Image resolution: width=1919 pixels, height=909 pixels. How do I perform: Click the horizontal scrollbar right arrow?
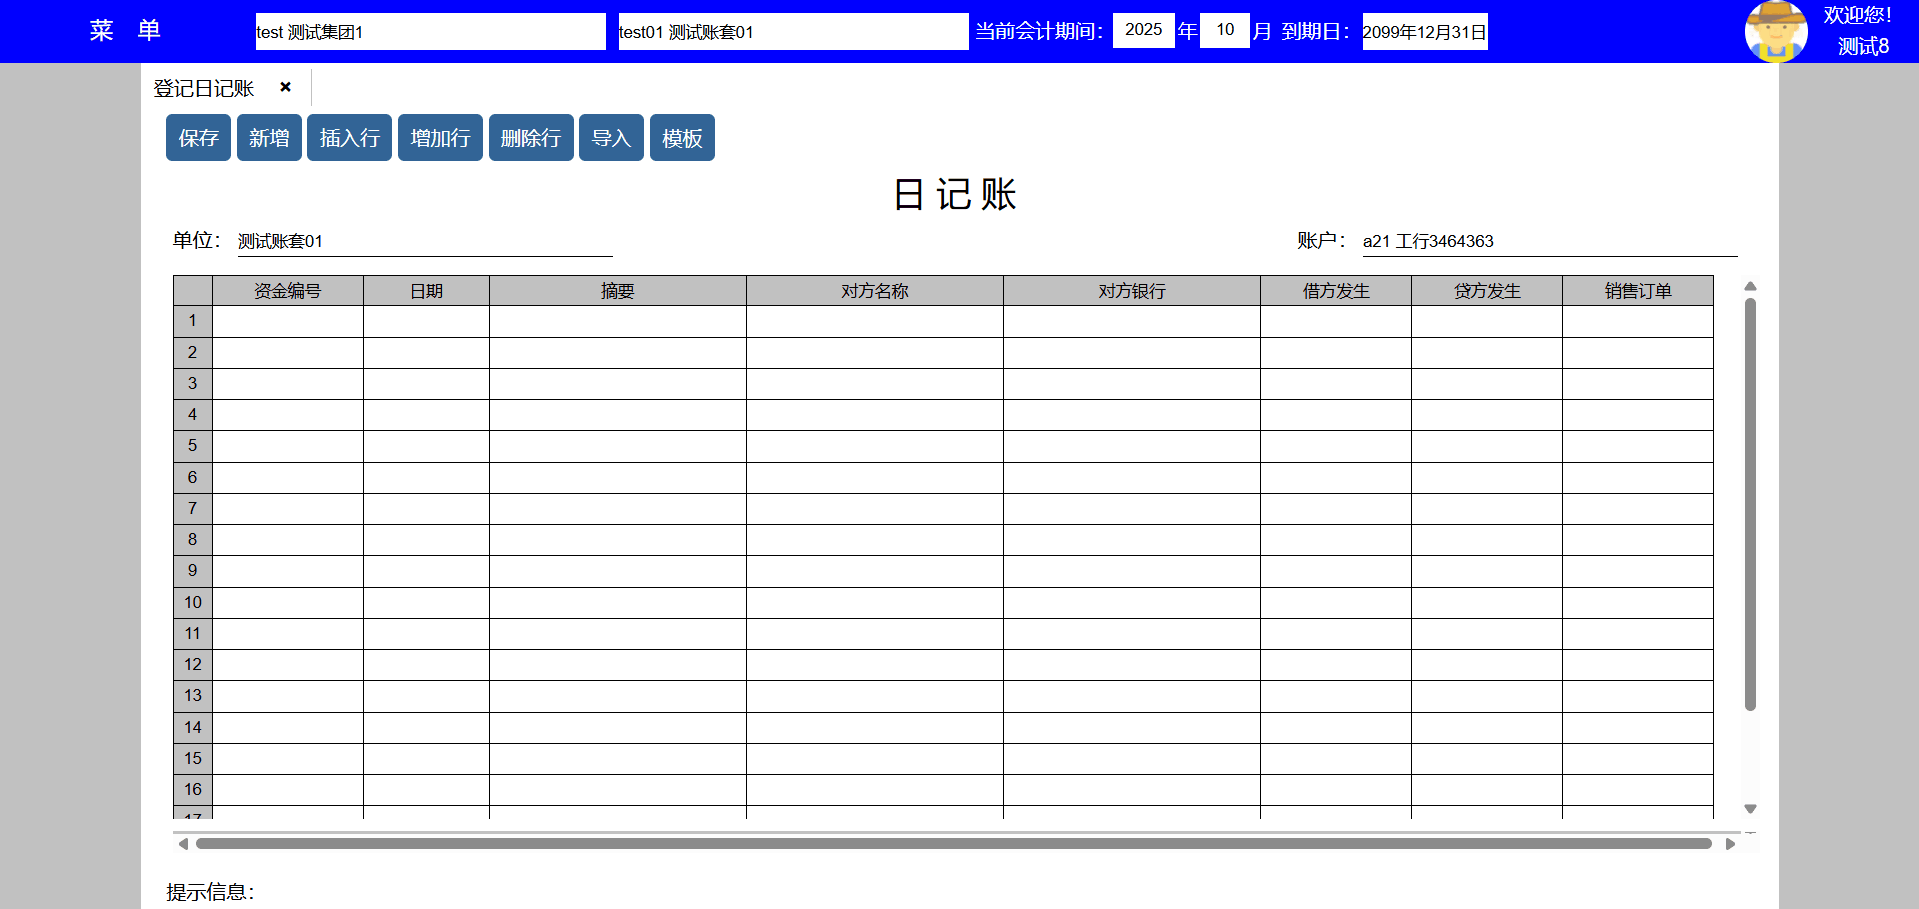tap(1730, 844)
